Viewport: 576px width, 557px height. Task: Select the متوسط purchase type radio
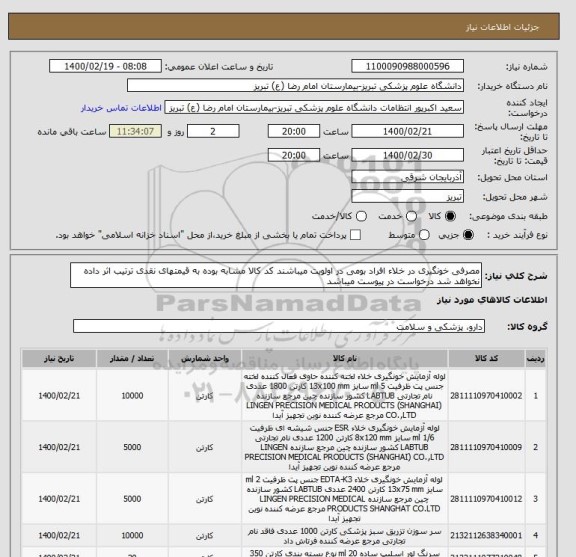pyautogui.click(x=424, y=235)
